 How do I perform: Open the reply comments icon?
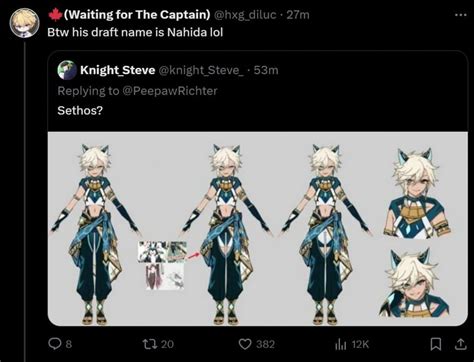click(54, 344)
